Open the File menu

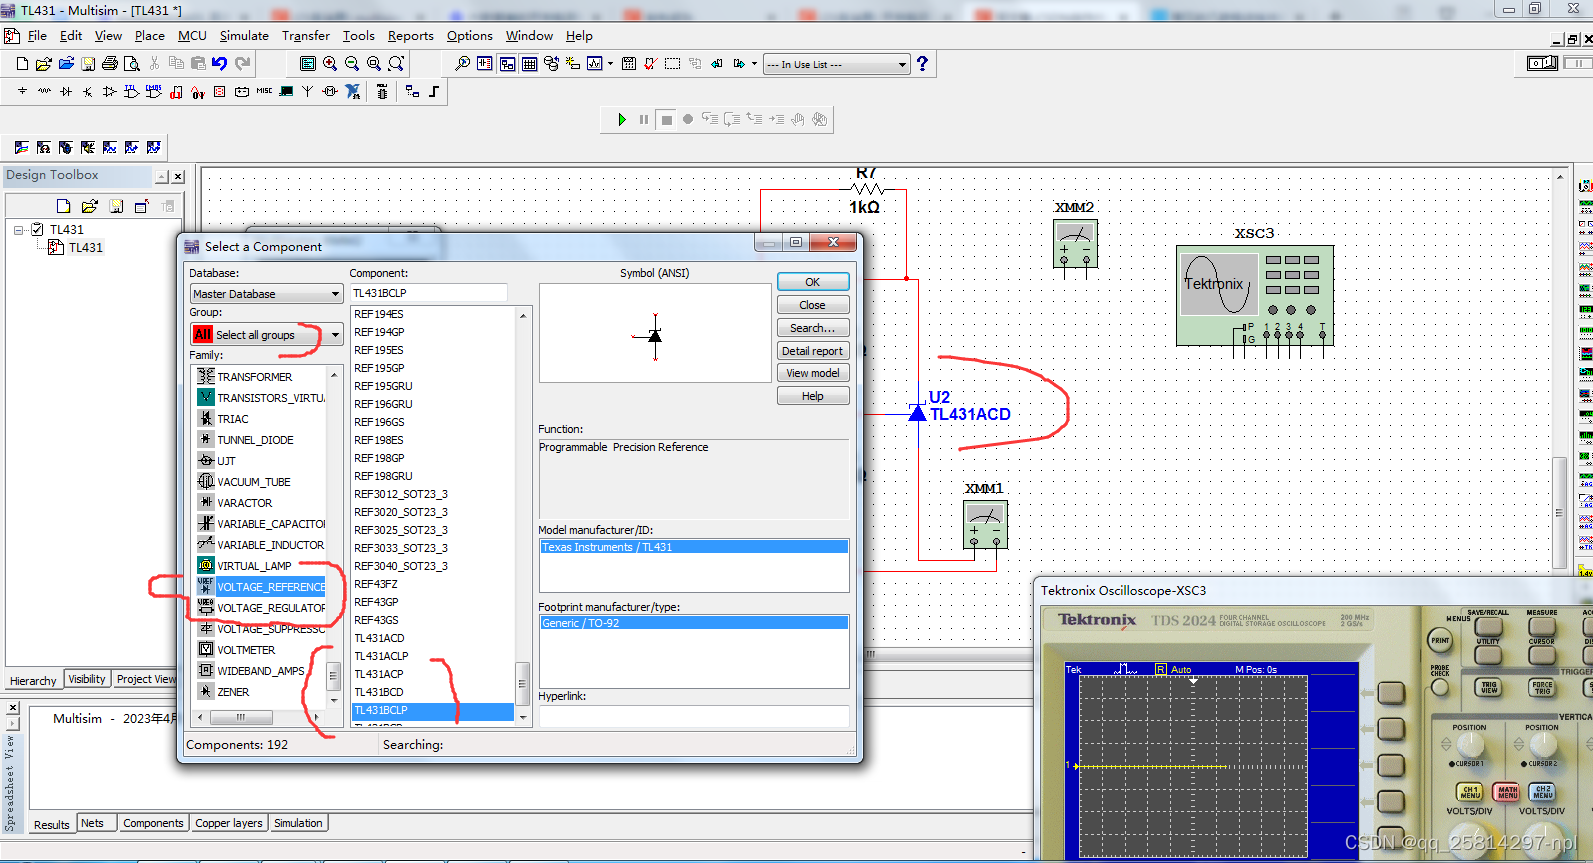coord(37,36)
